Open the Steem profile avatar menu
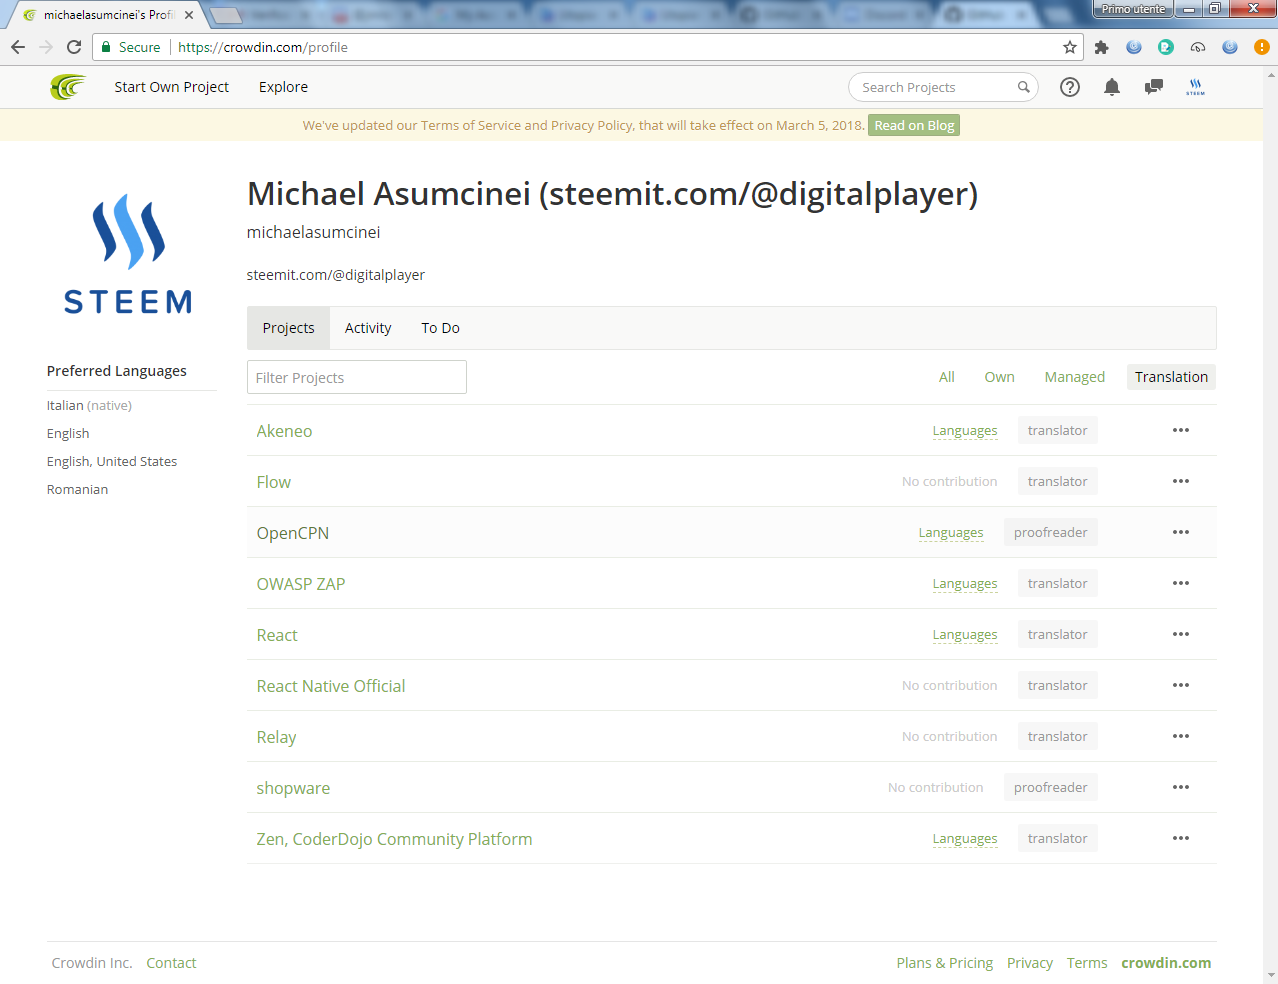1278x984 pixels. [x=1196, y=87]
